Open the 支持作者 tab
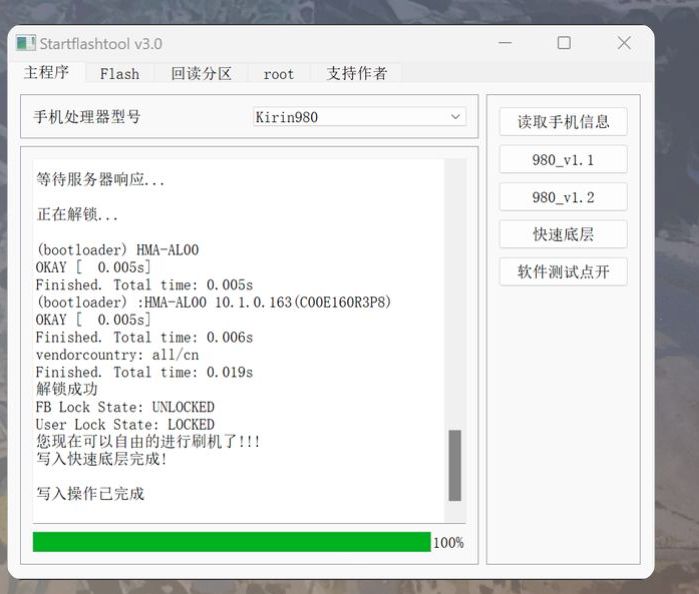This screenshot has height=594, width=699. tap(356, 73)
